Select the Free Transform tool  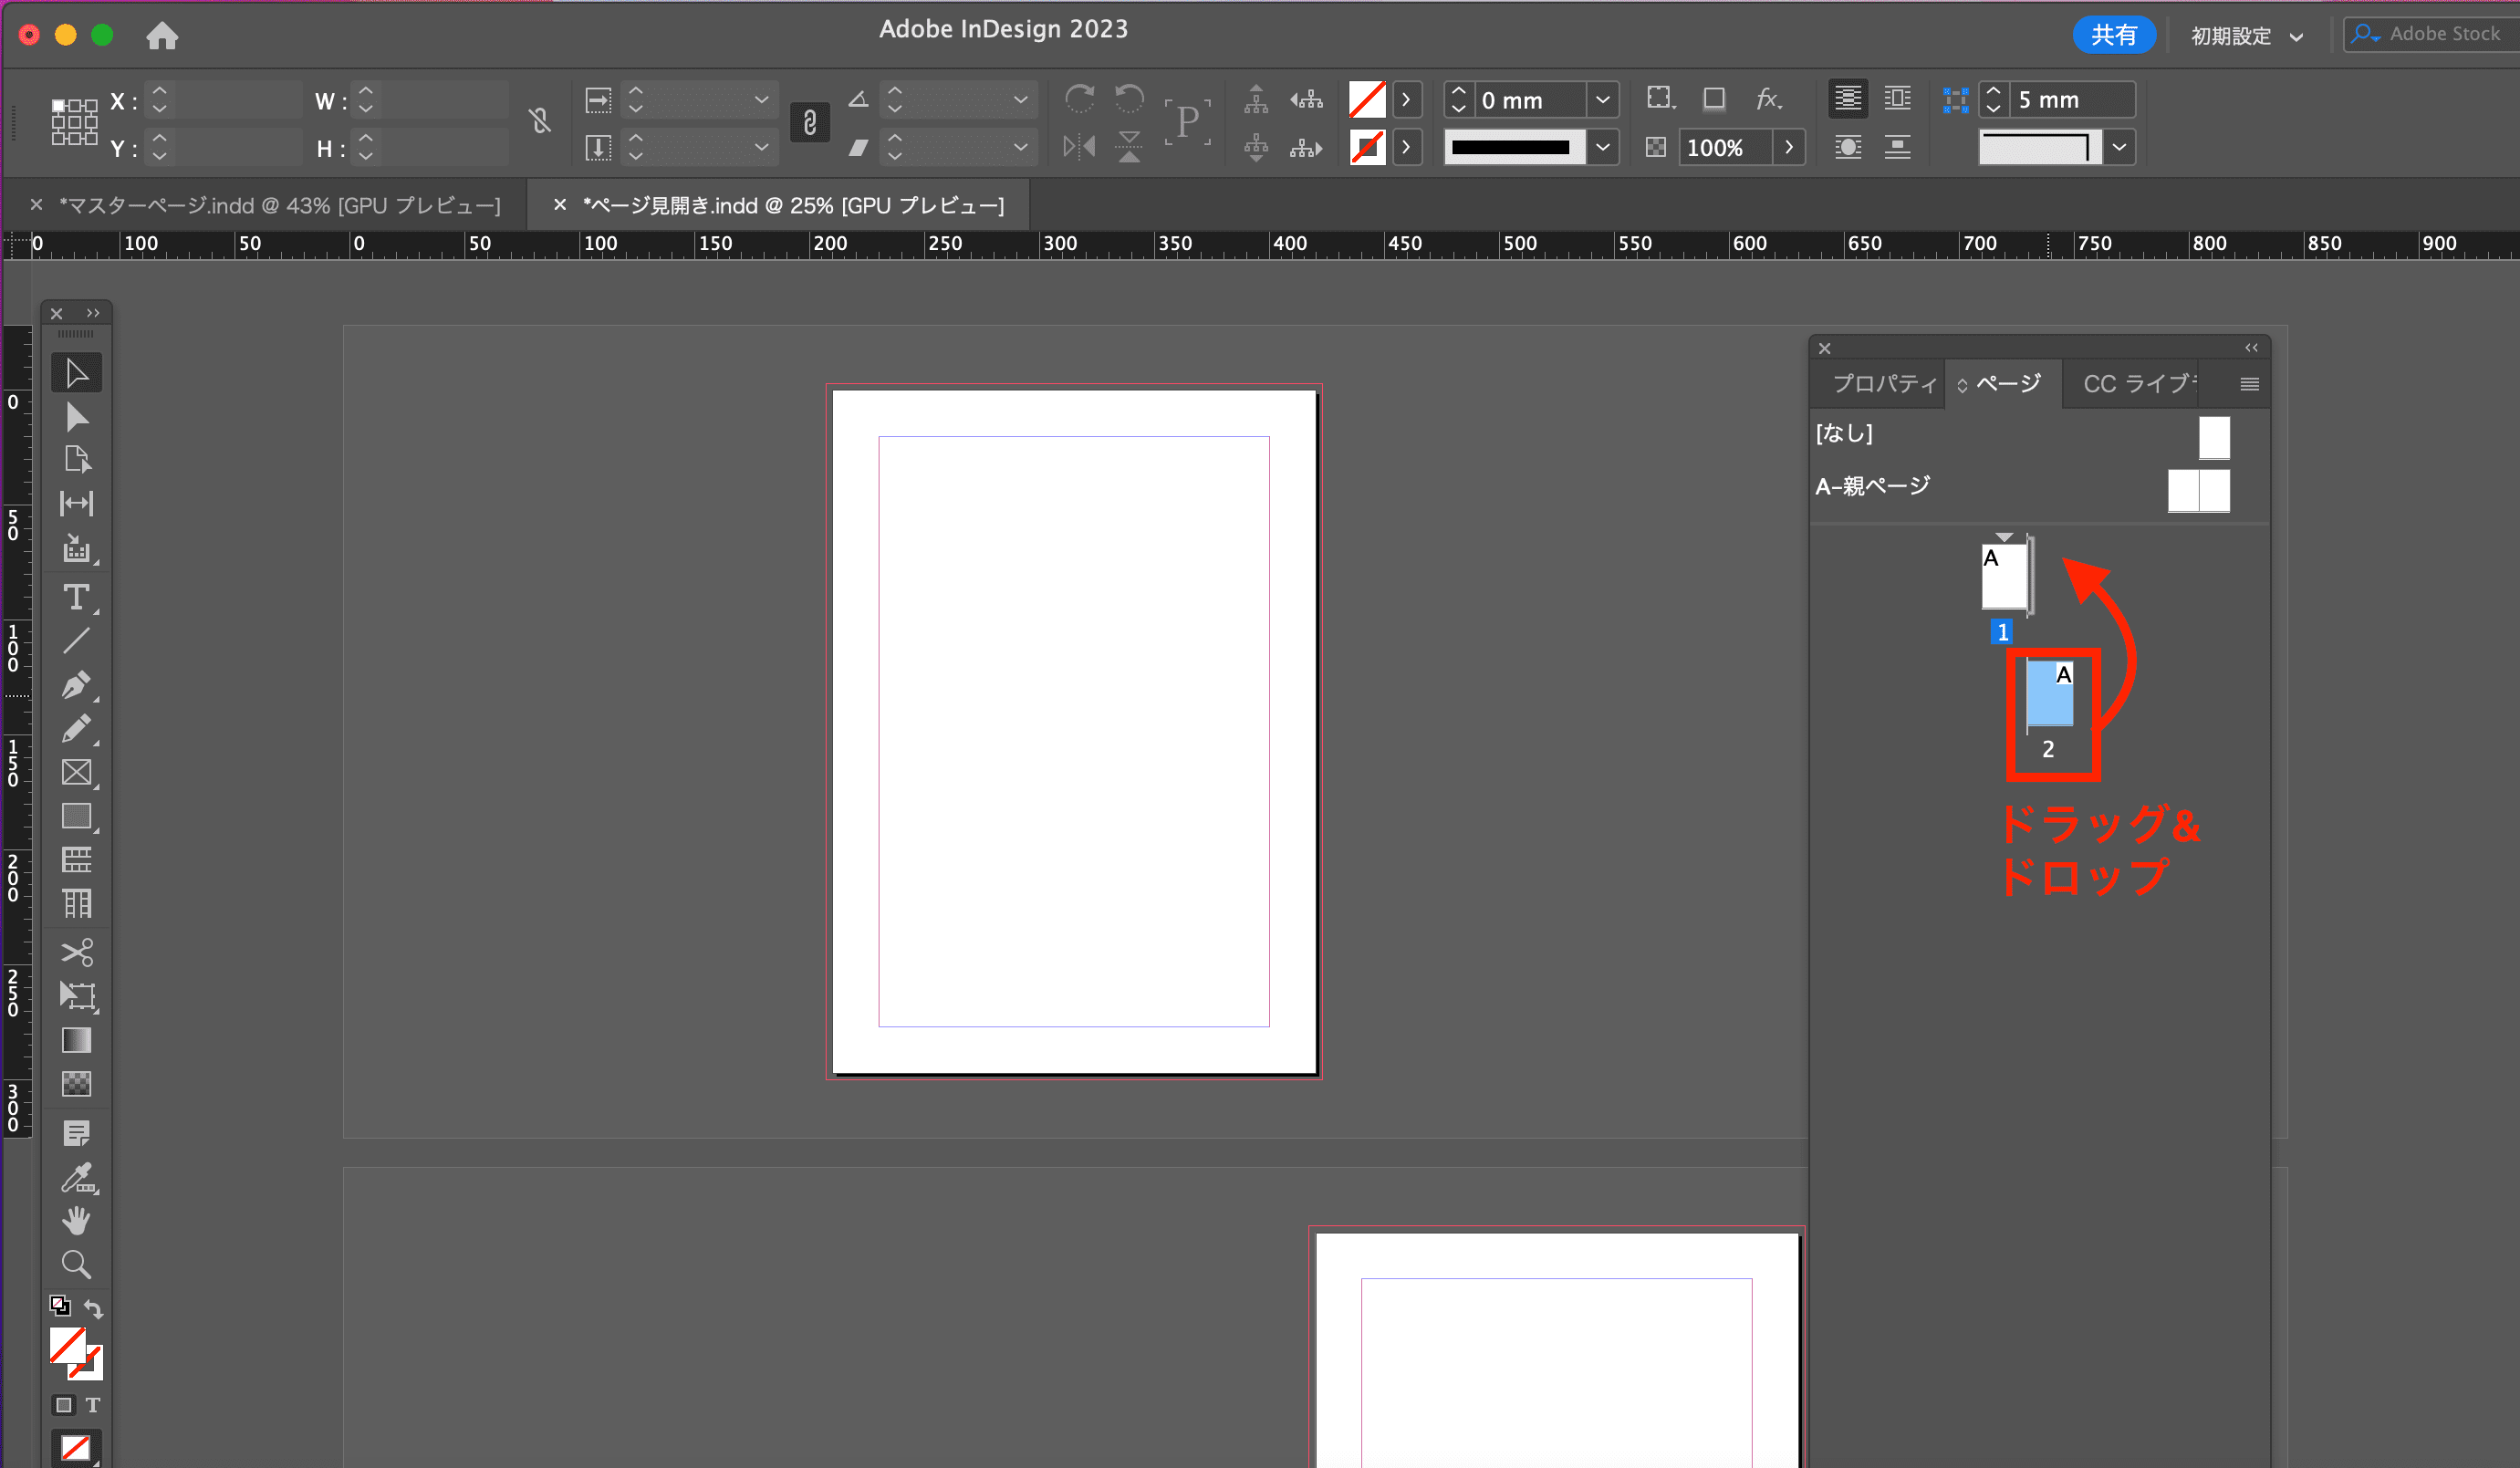[76, 996]
